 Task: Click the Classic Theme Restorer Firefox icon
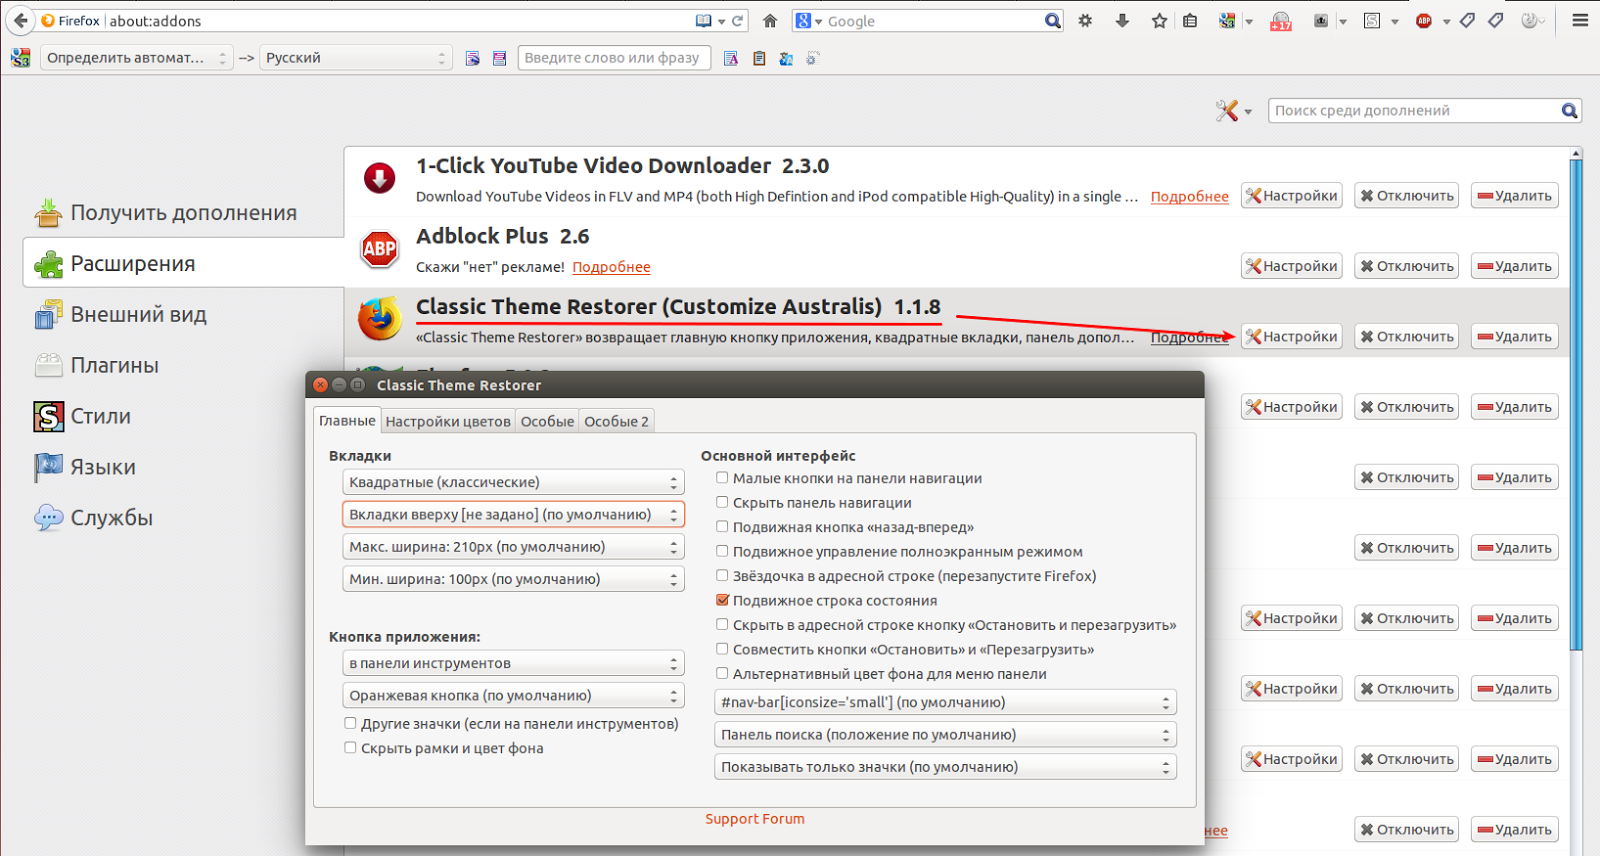click(379, 319)
